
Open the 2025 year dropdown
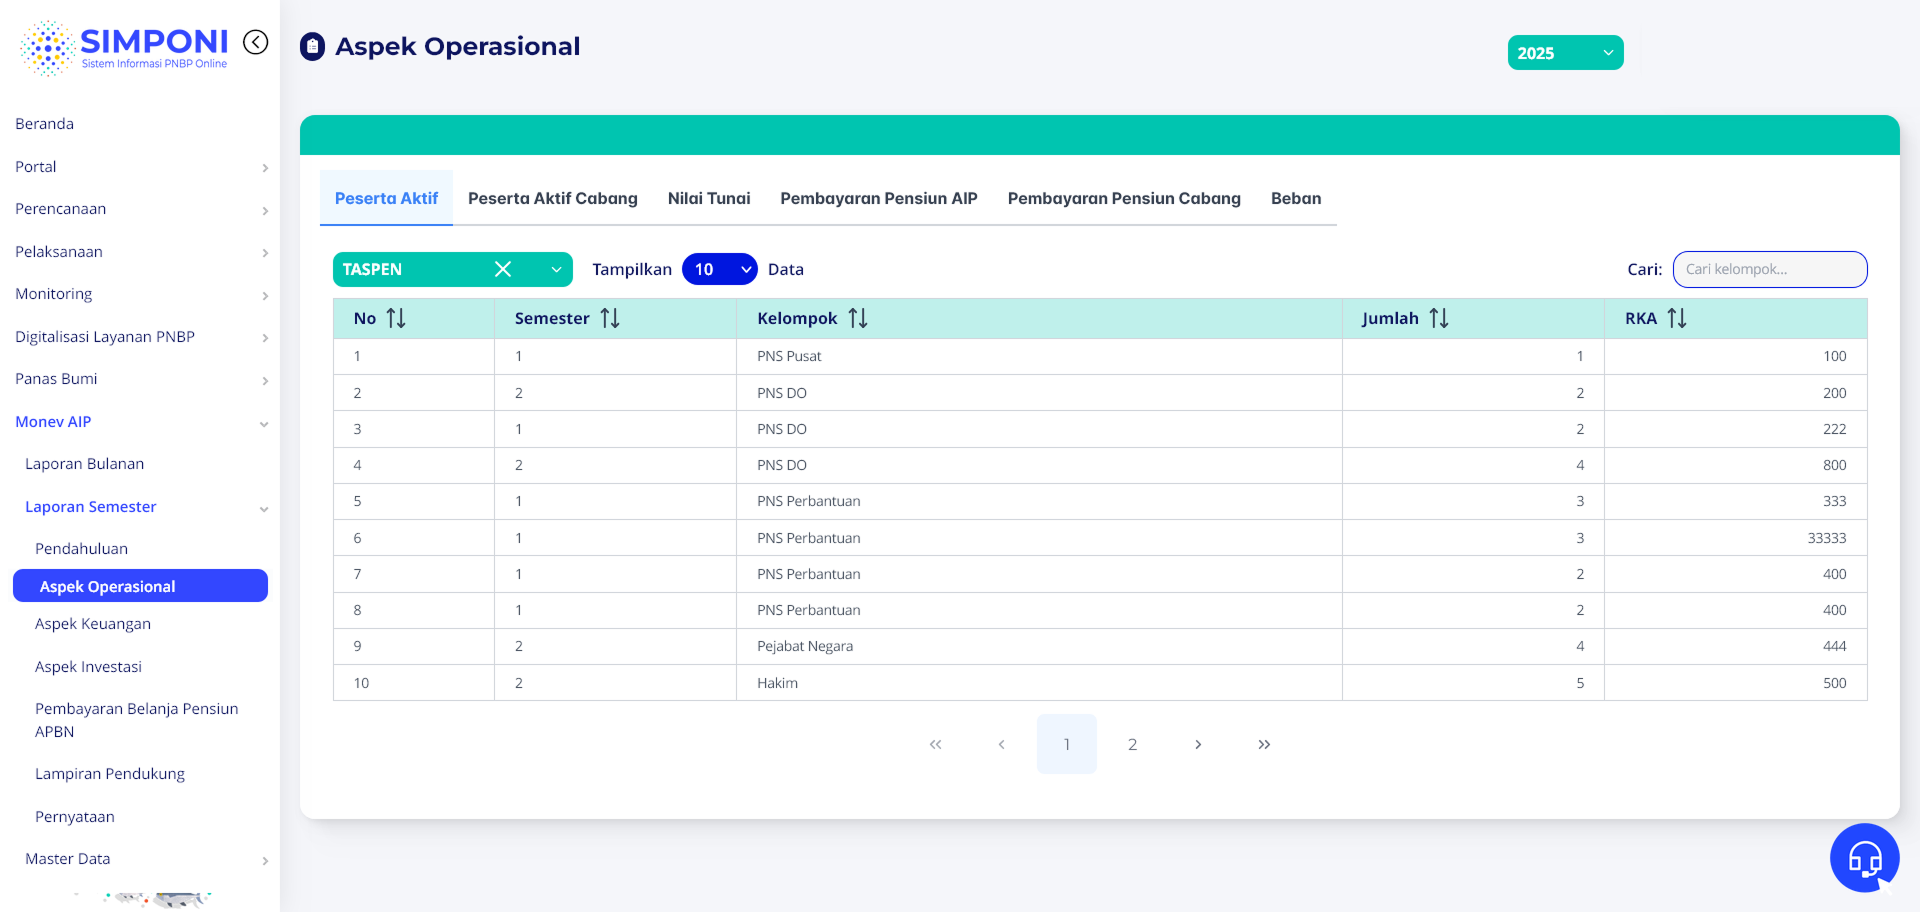click(x=1565, y=53)
